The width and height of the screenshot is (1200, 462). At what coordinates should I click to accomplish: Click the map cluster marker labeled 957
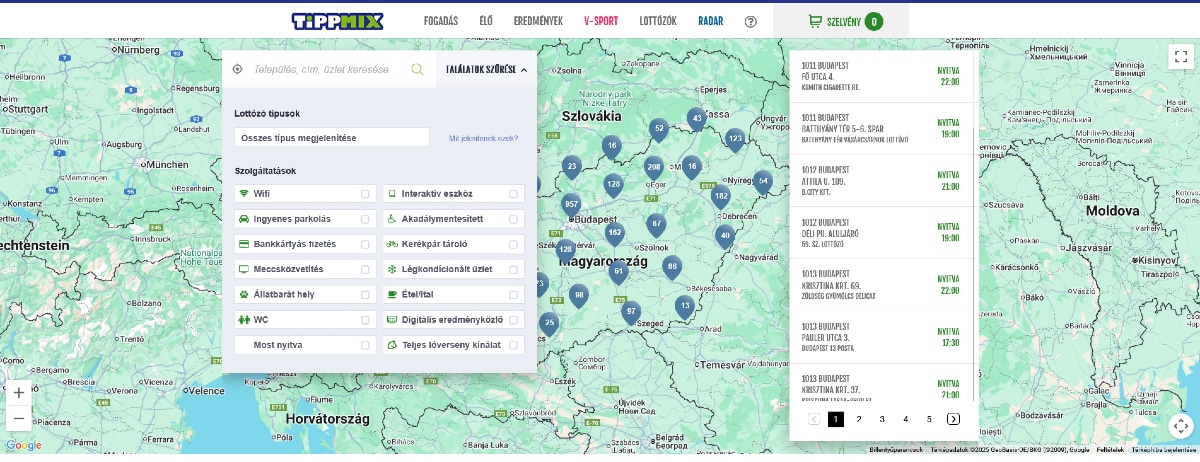click(x=571, y=205)
